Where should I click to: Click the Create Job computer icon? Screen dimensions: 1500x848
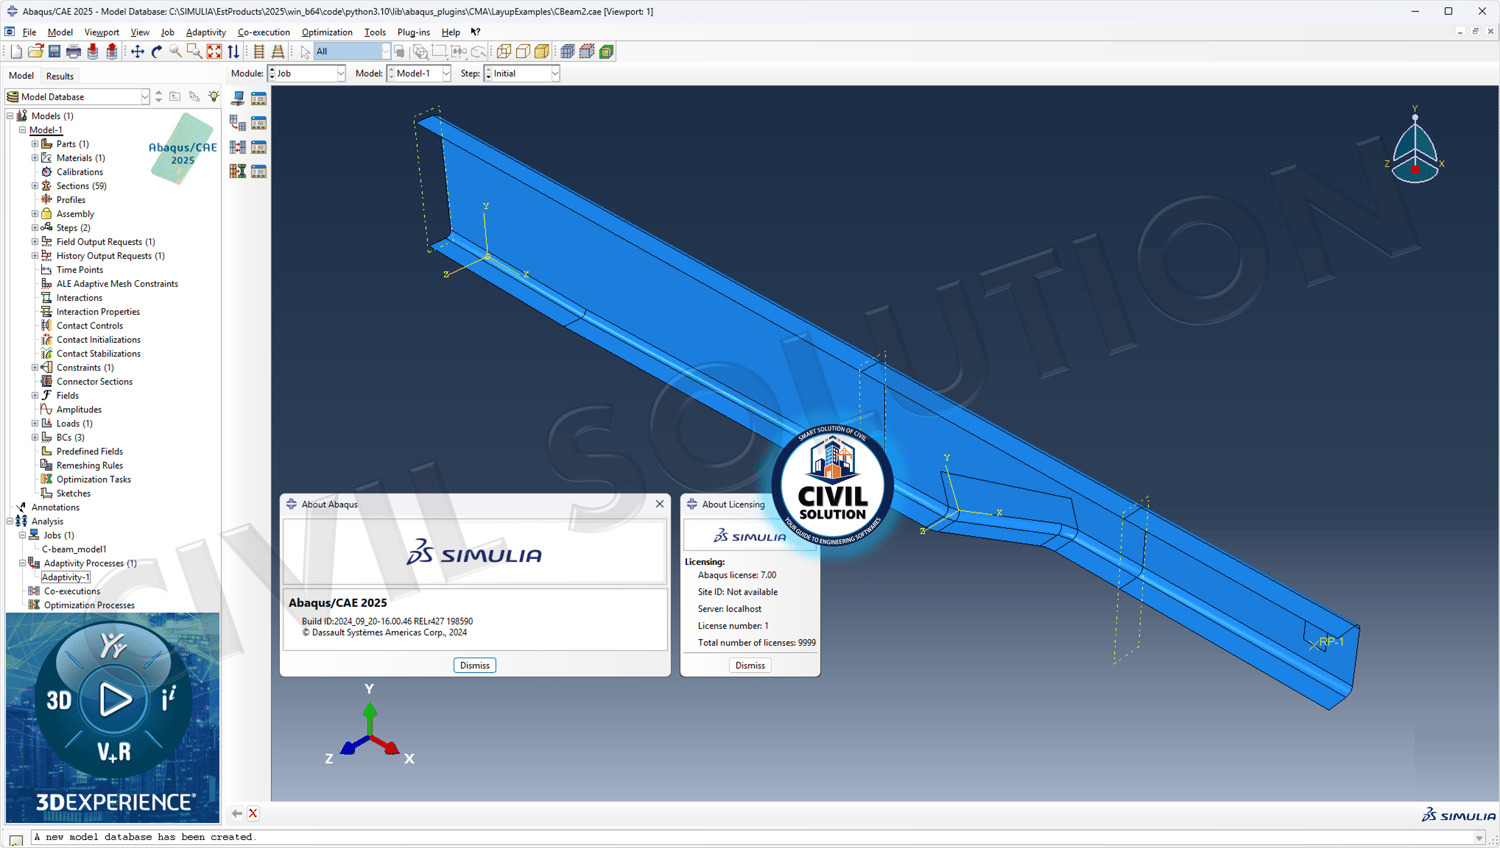point(238,99)
